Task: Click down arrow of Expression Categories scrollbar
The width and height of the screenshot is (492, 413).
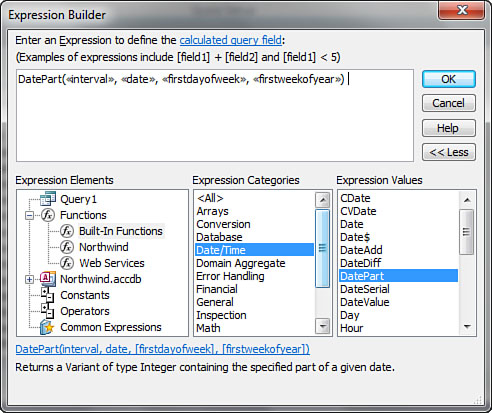Action: point(322,326)
